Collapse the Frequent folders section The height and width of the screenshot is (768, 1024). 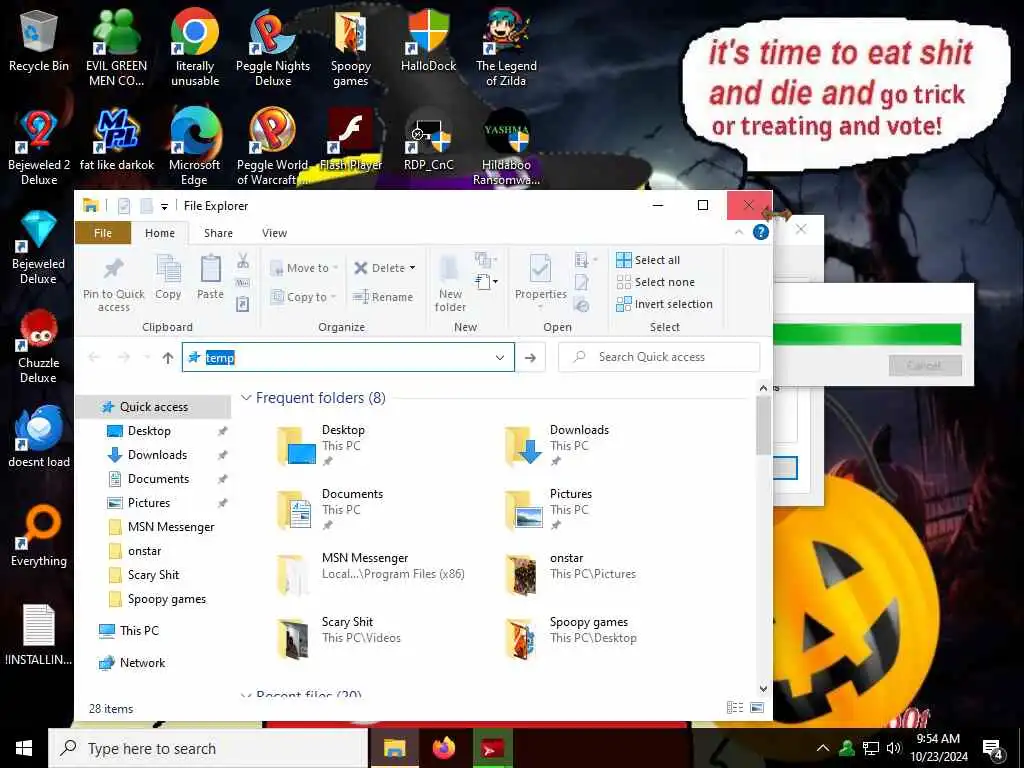tap(246, 398)
